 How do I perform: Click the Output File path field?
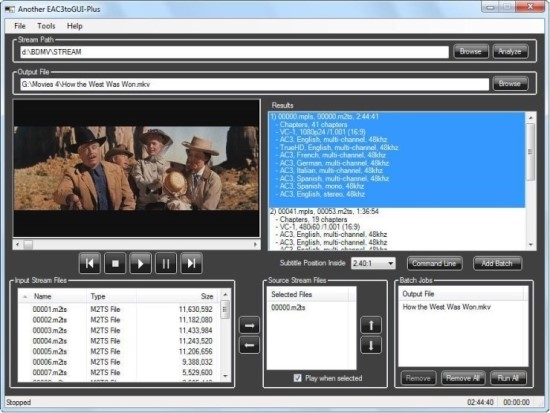[x=255, y=84]
